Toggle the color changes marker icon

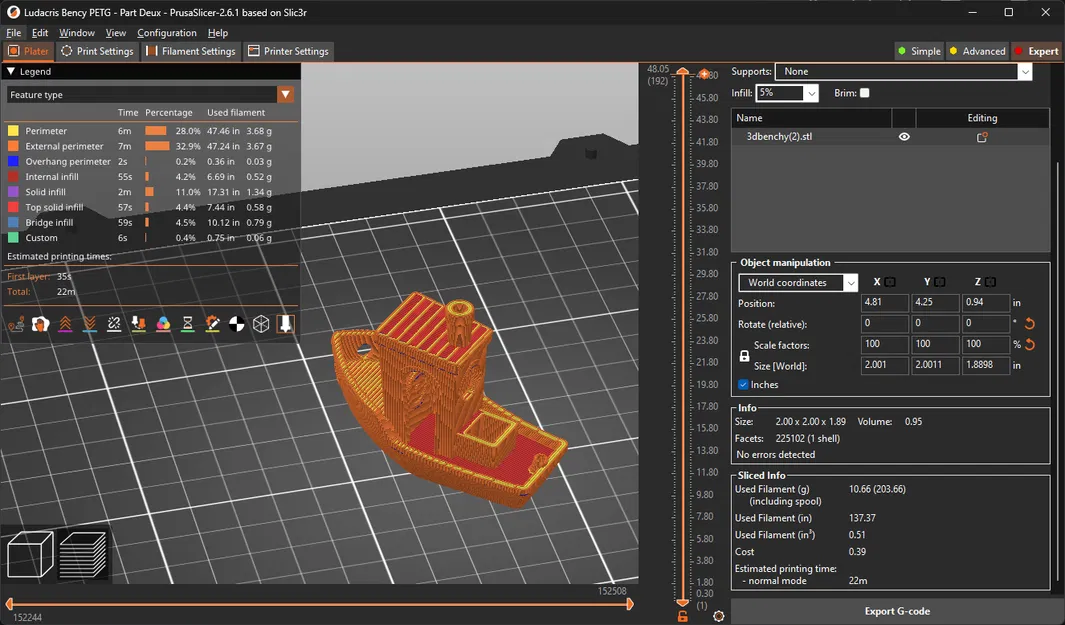[161, 323]
